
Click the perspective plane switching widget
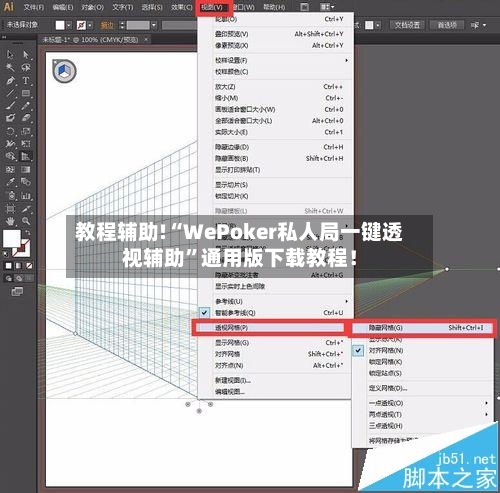tap(65, 71)
